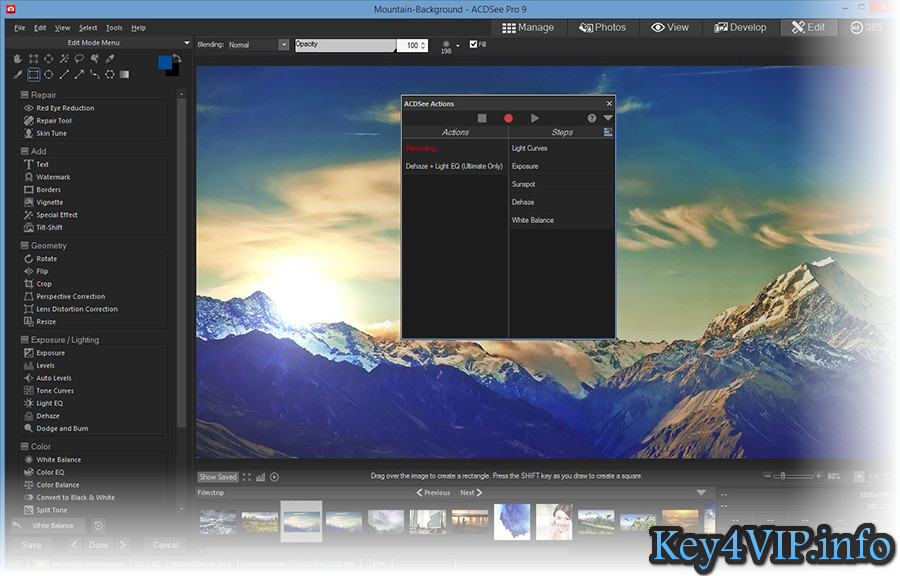
Task: Select 'Dehaze + Light EQ (Ultimate Only)' action
Action: pyautogui.click(x=455, y=166)
